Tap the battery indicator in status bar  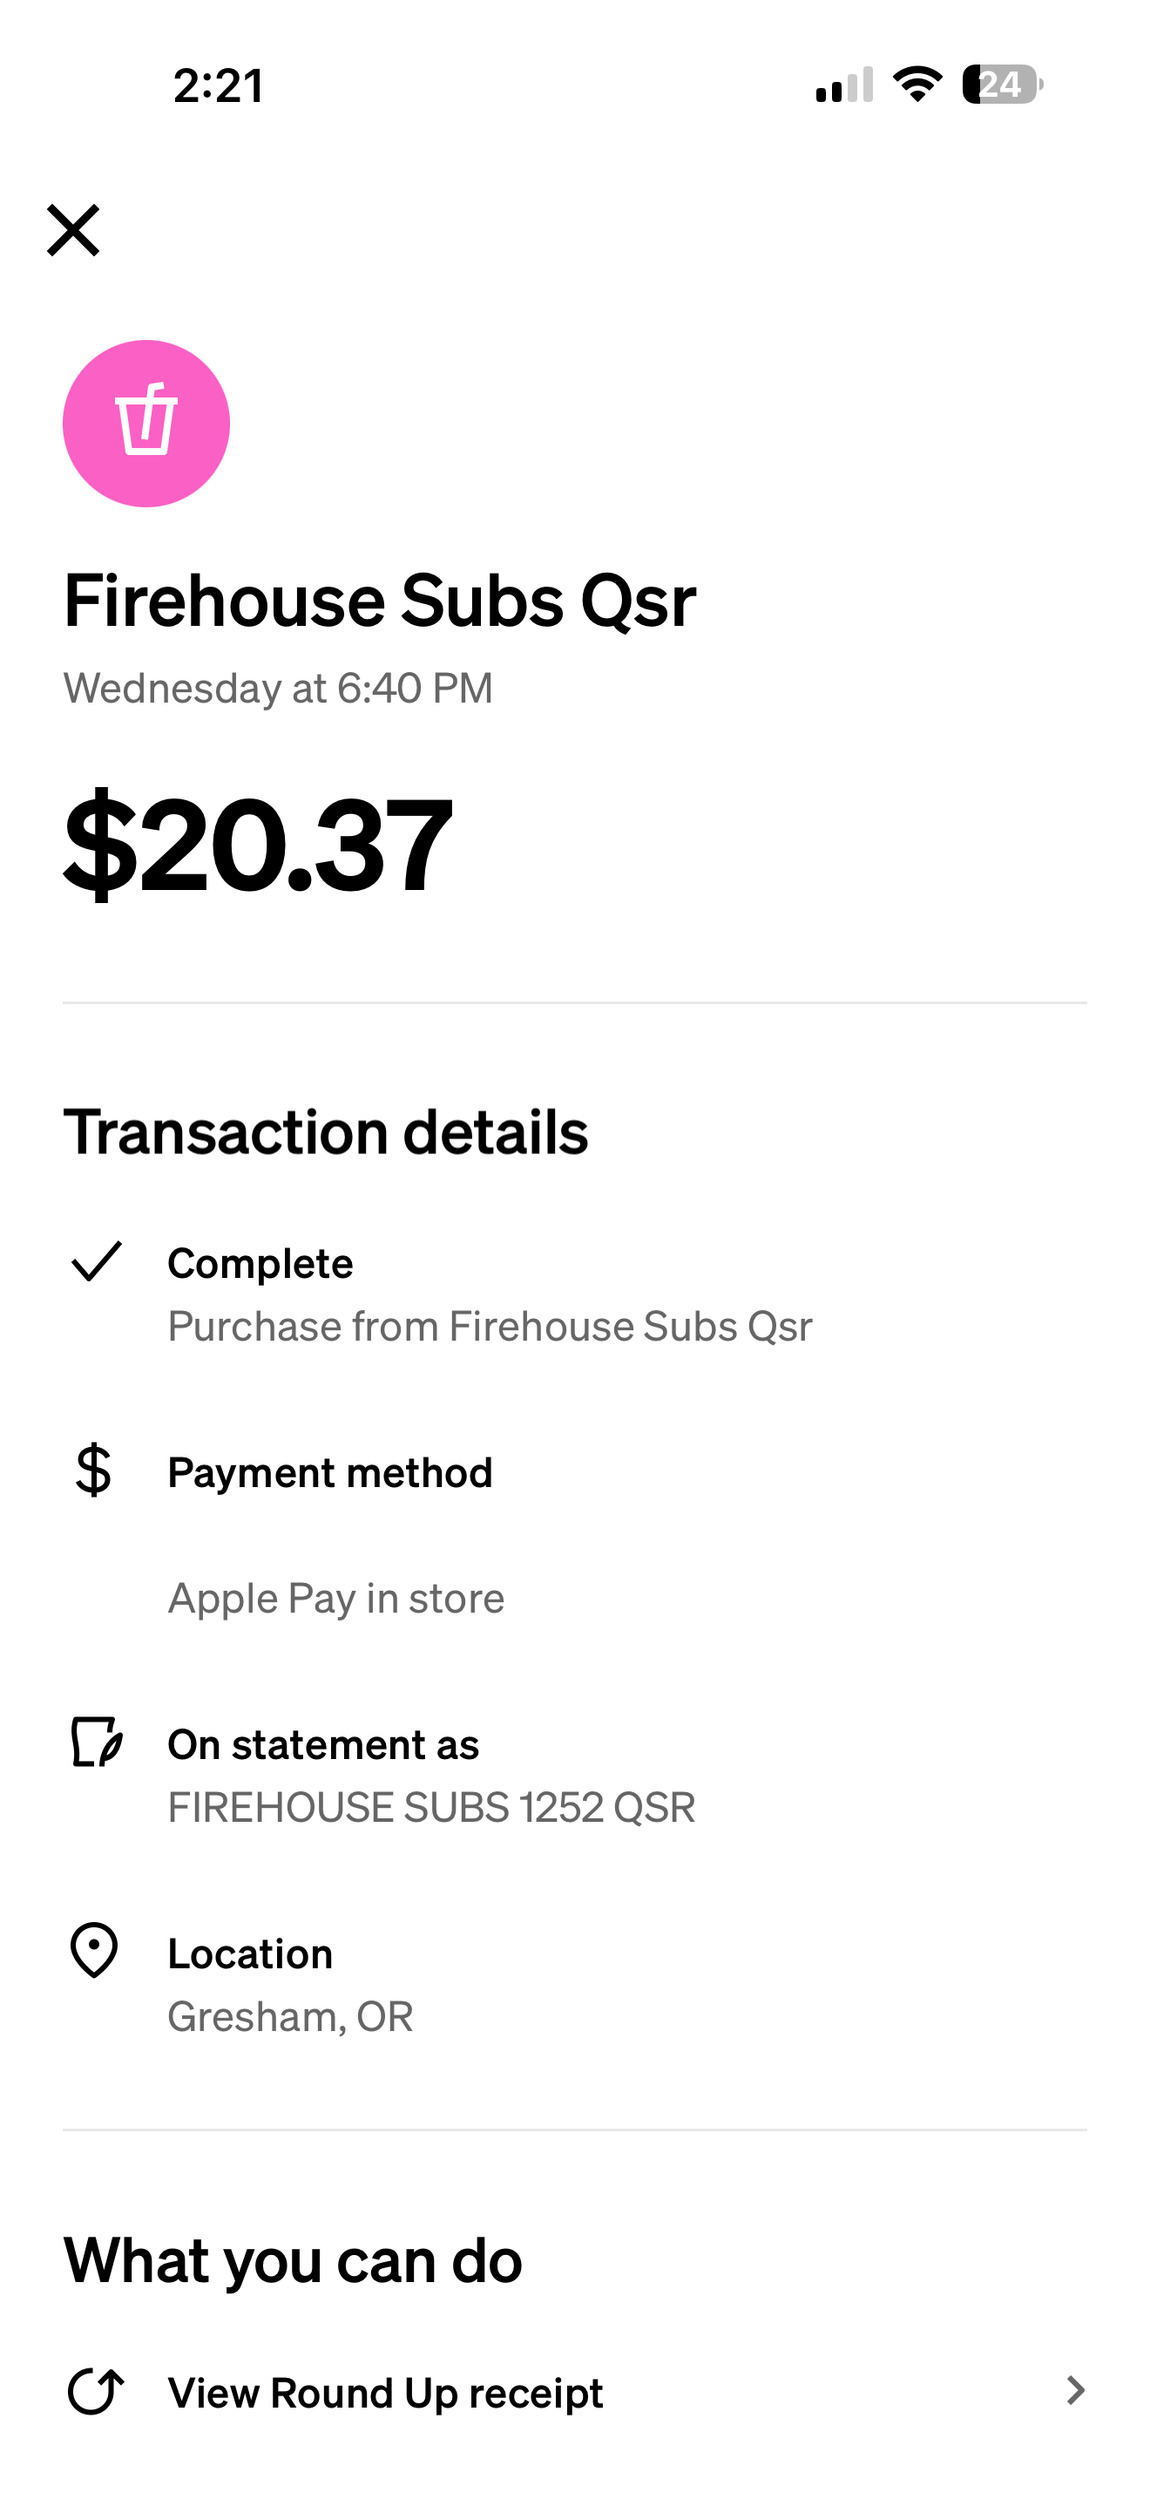click(1002, 85)
